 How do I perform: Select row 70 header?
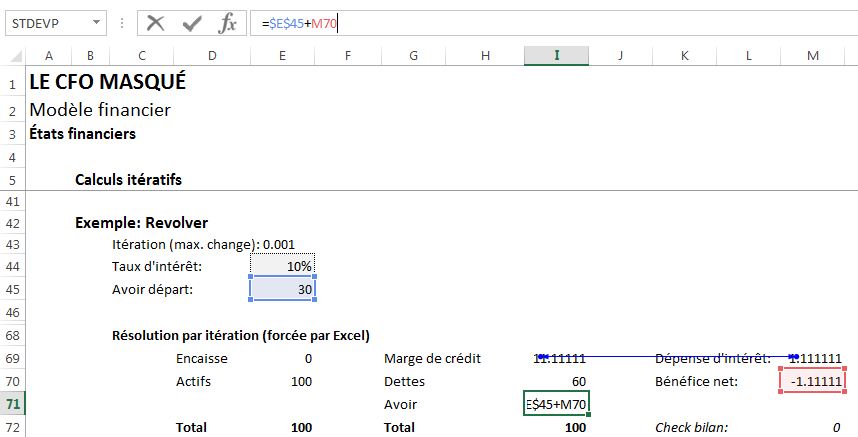click(13, 382)
